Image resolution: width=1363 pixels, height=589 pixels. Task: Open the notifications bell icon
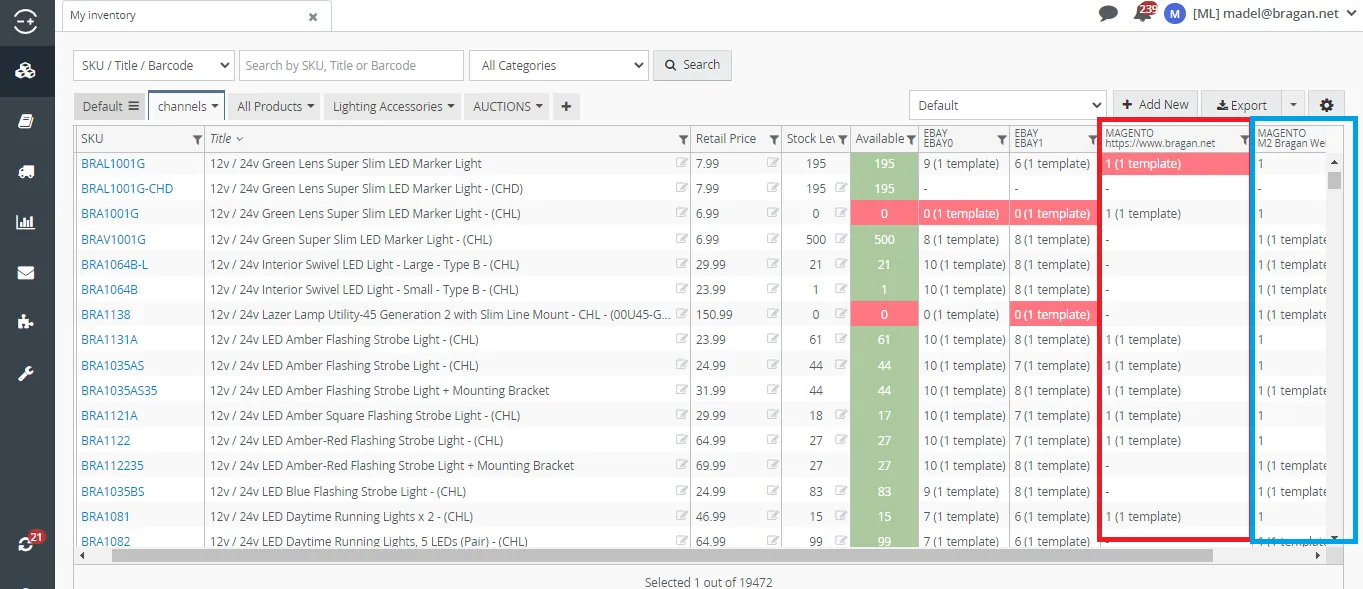1142,13
